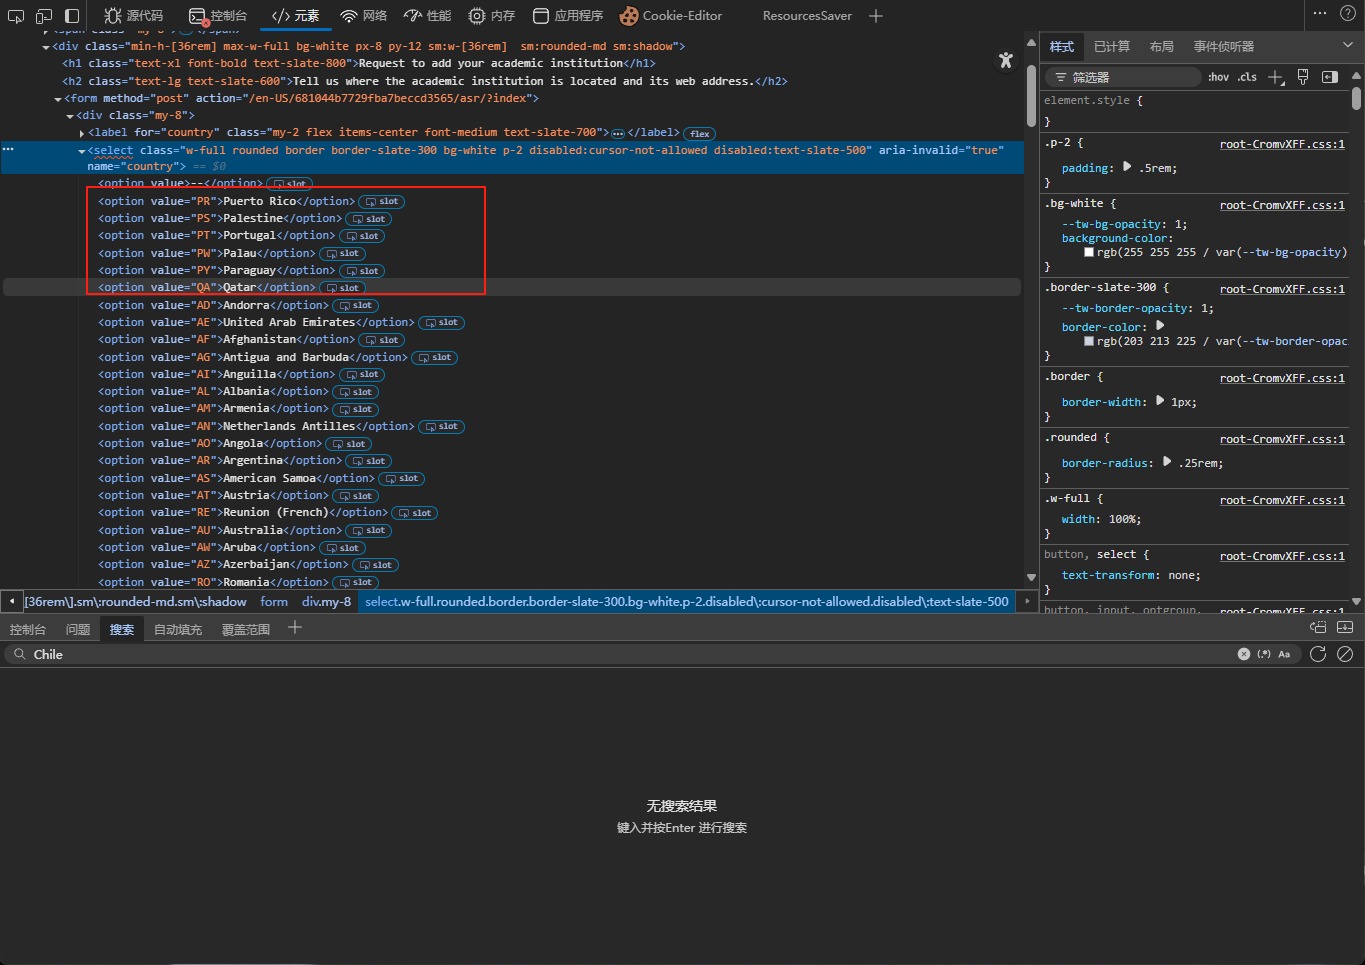Screen dimensions: 1365x965
Task: Toggle match case Aa search option
Action: (x=1284, y=654)
